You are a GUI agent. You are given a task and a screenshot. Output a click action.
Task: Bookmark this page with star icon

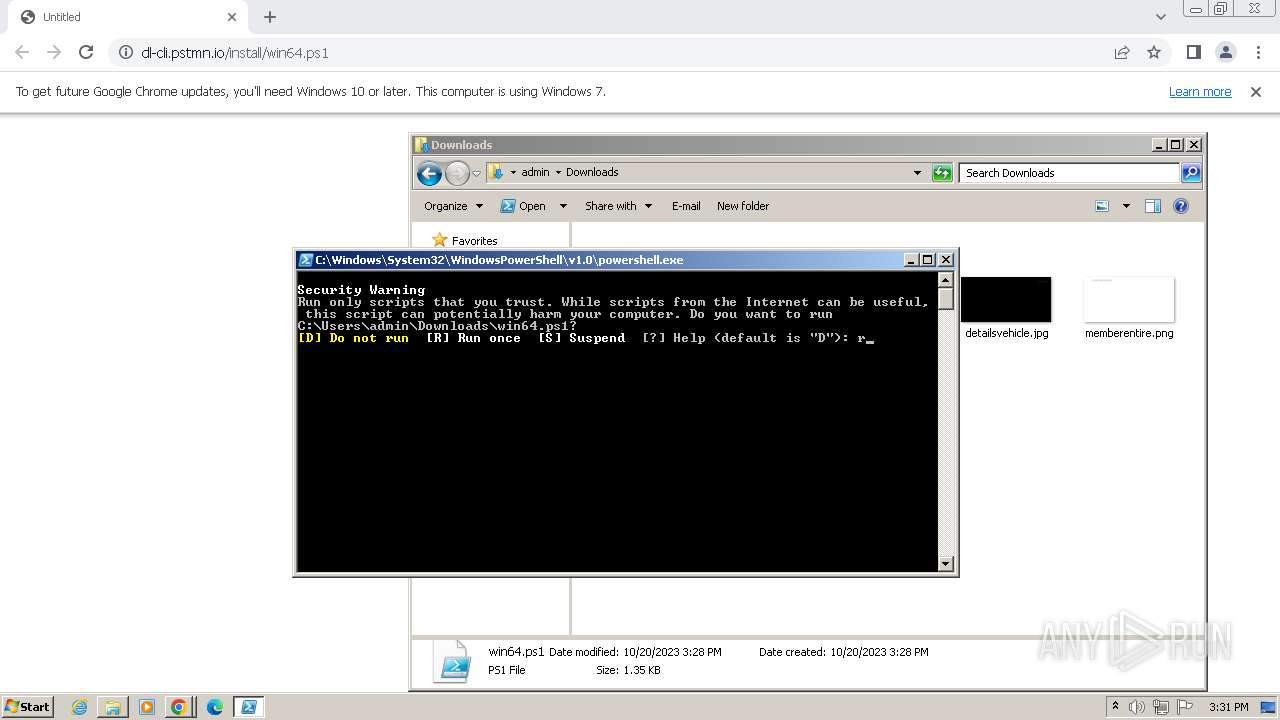pos(1154,52)
